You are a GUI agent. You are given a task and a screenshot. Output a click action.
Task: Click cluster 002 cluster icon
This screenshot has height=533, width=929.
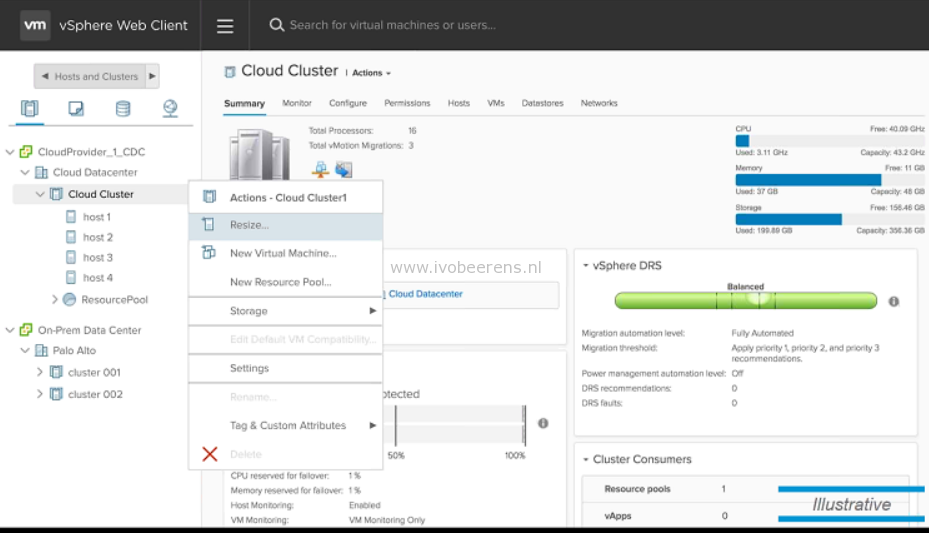(x=56, y=394)
